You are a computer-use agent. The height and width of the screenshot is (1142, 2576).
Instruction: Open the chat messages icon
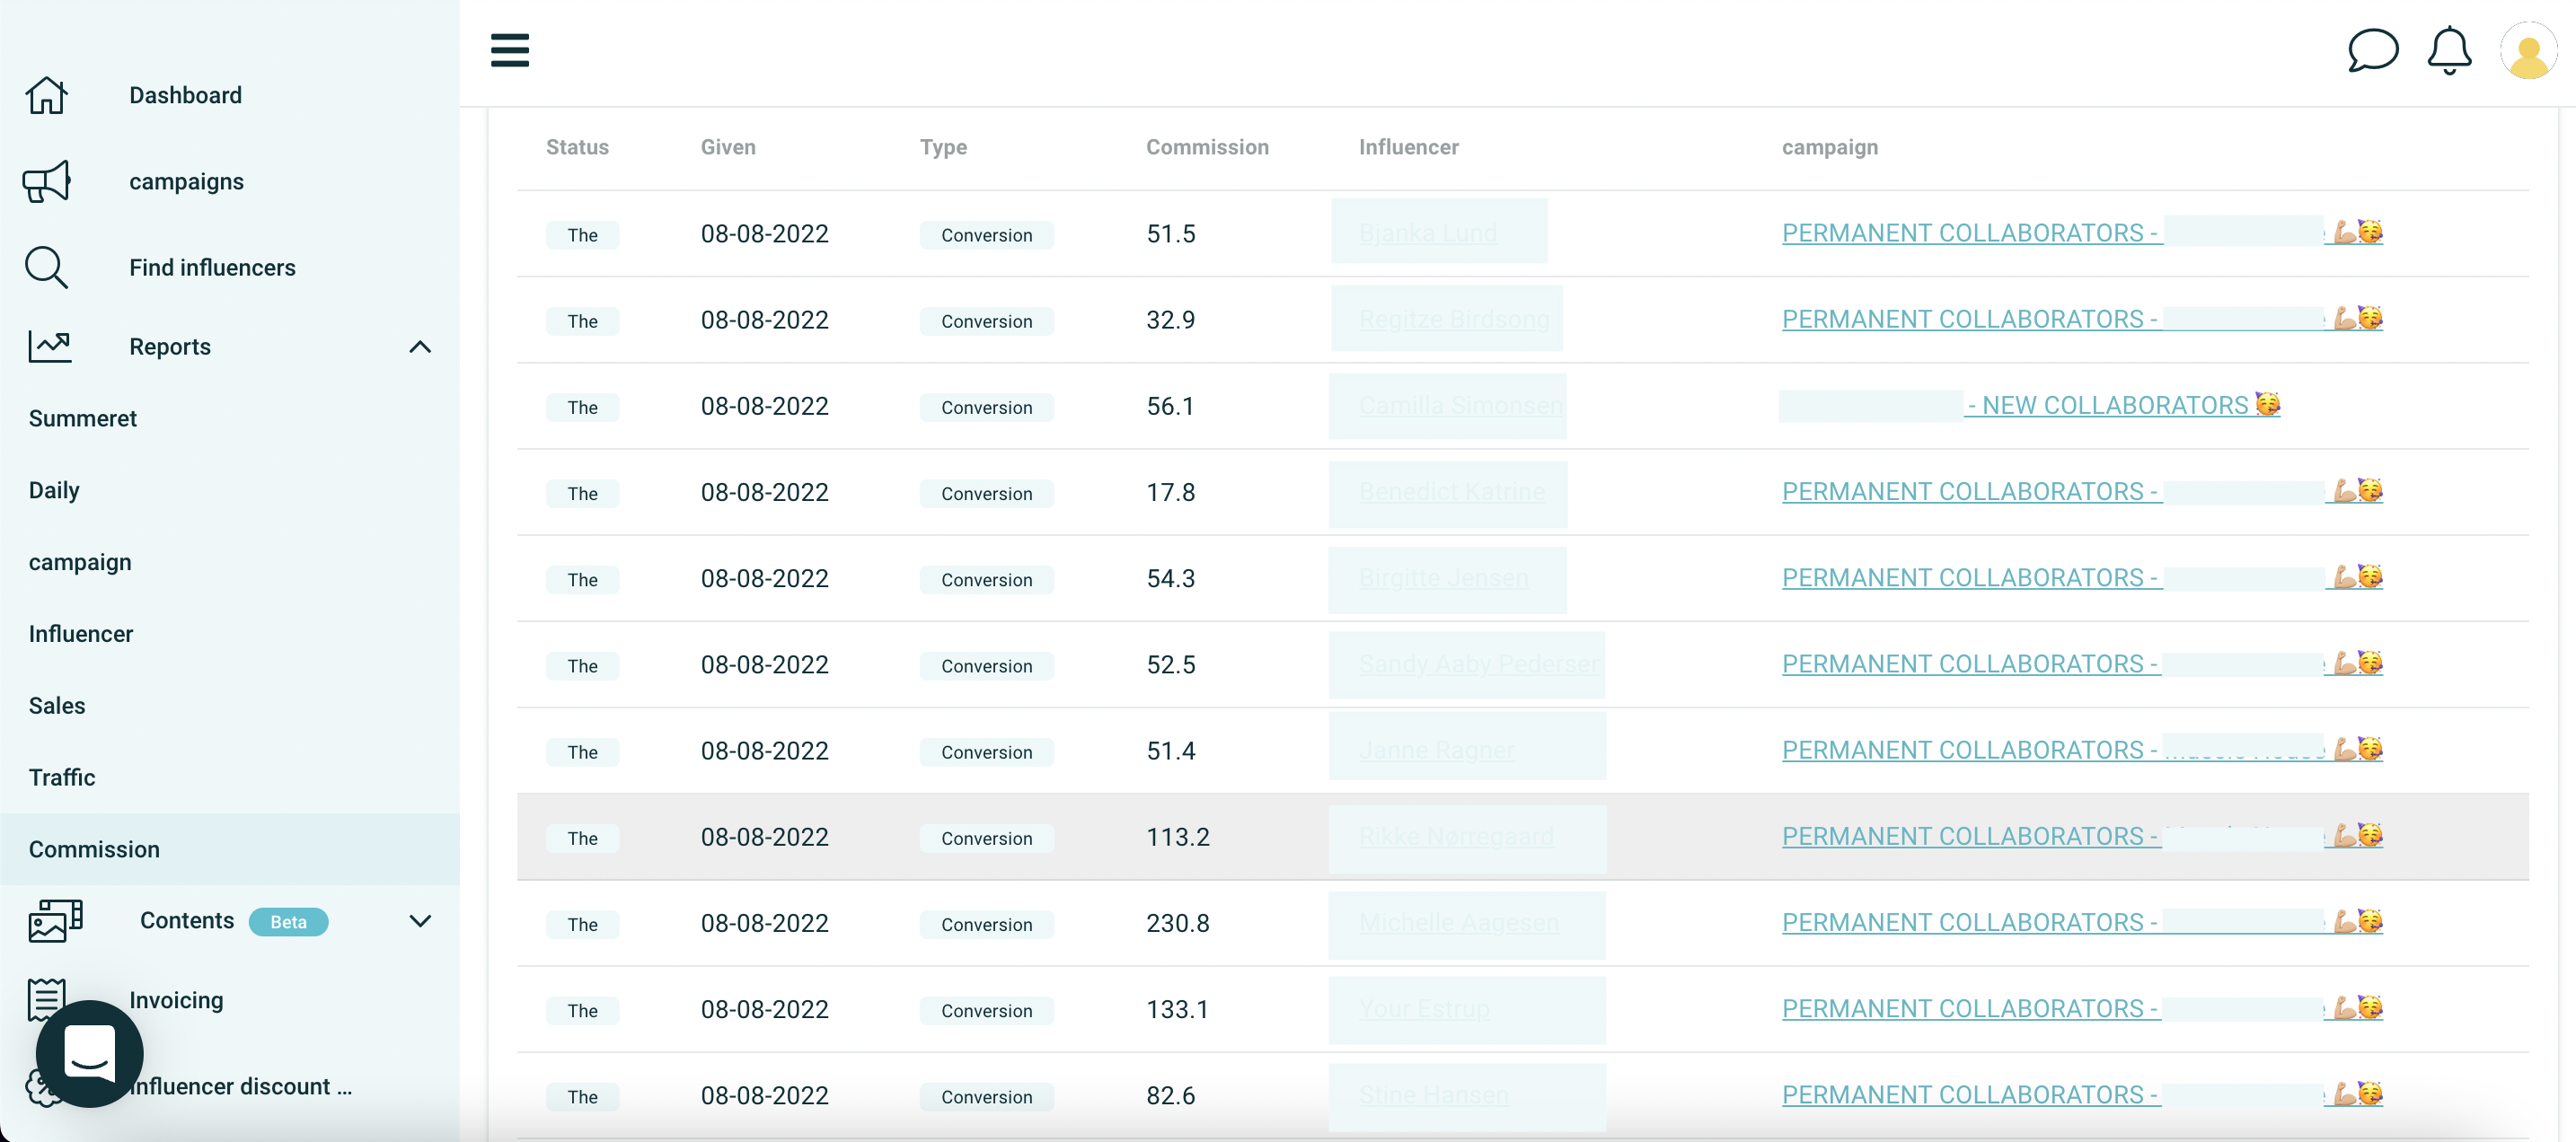pos(2372,50)
